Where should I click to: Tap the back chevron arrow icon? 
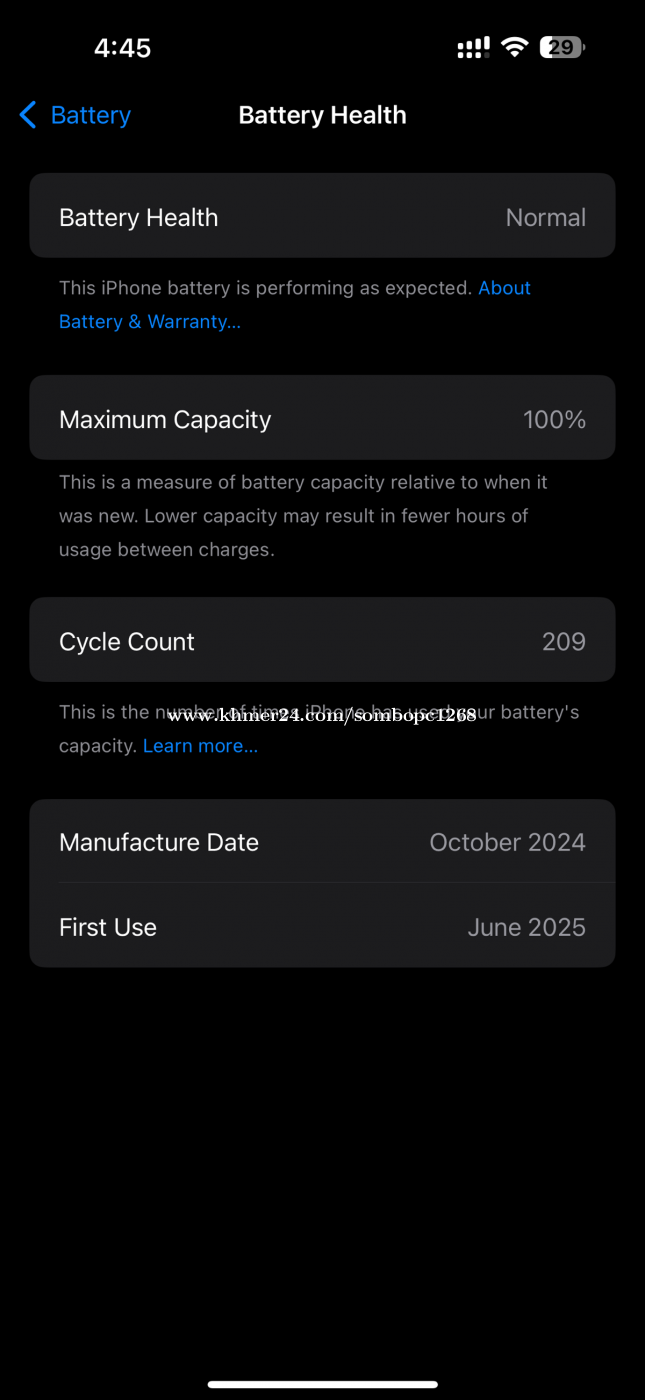[28, 115]
